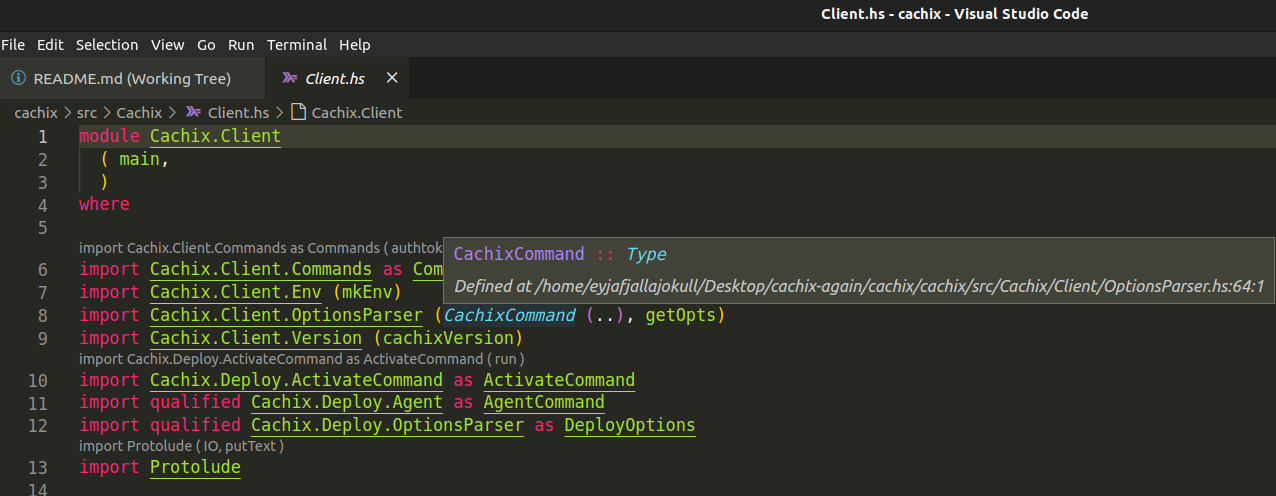Click Protolude on line 13
The height and width of the screenshot is (496, 1276).
pos(195,467)
